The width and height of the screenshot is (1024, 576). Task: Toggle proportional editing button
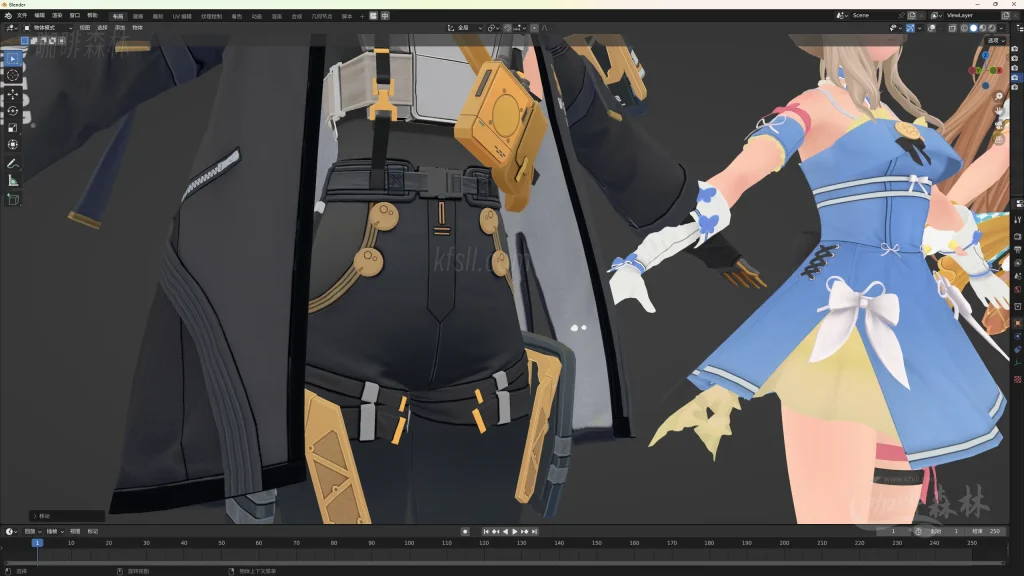point(534,28)
